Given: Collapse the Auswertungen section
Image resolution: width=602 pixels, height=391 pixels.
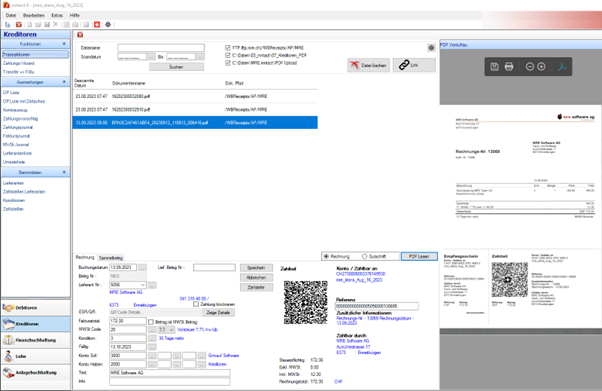Looking at the screenshot, I should pyautogui.click(x=64, y=82).
